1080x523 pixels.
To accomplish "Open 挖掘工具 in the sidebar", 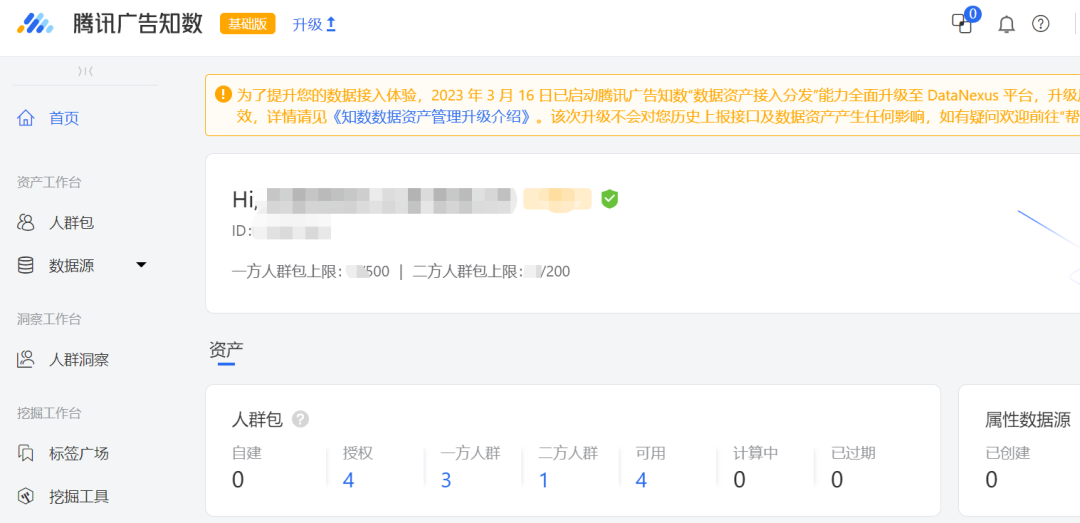I will click(79, 497).
